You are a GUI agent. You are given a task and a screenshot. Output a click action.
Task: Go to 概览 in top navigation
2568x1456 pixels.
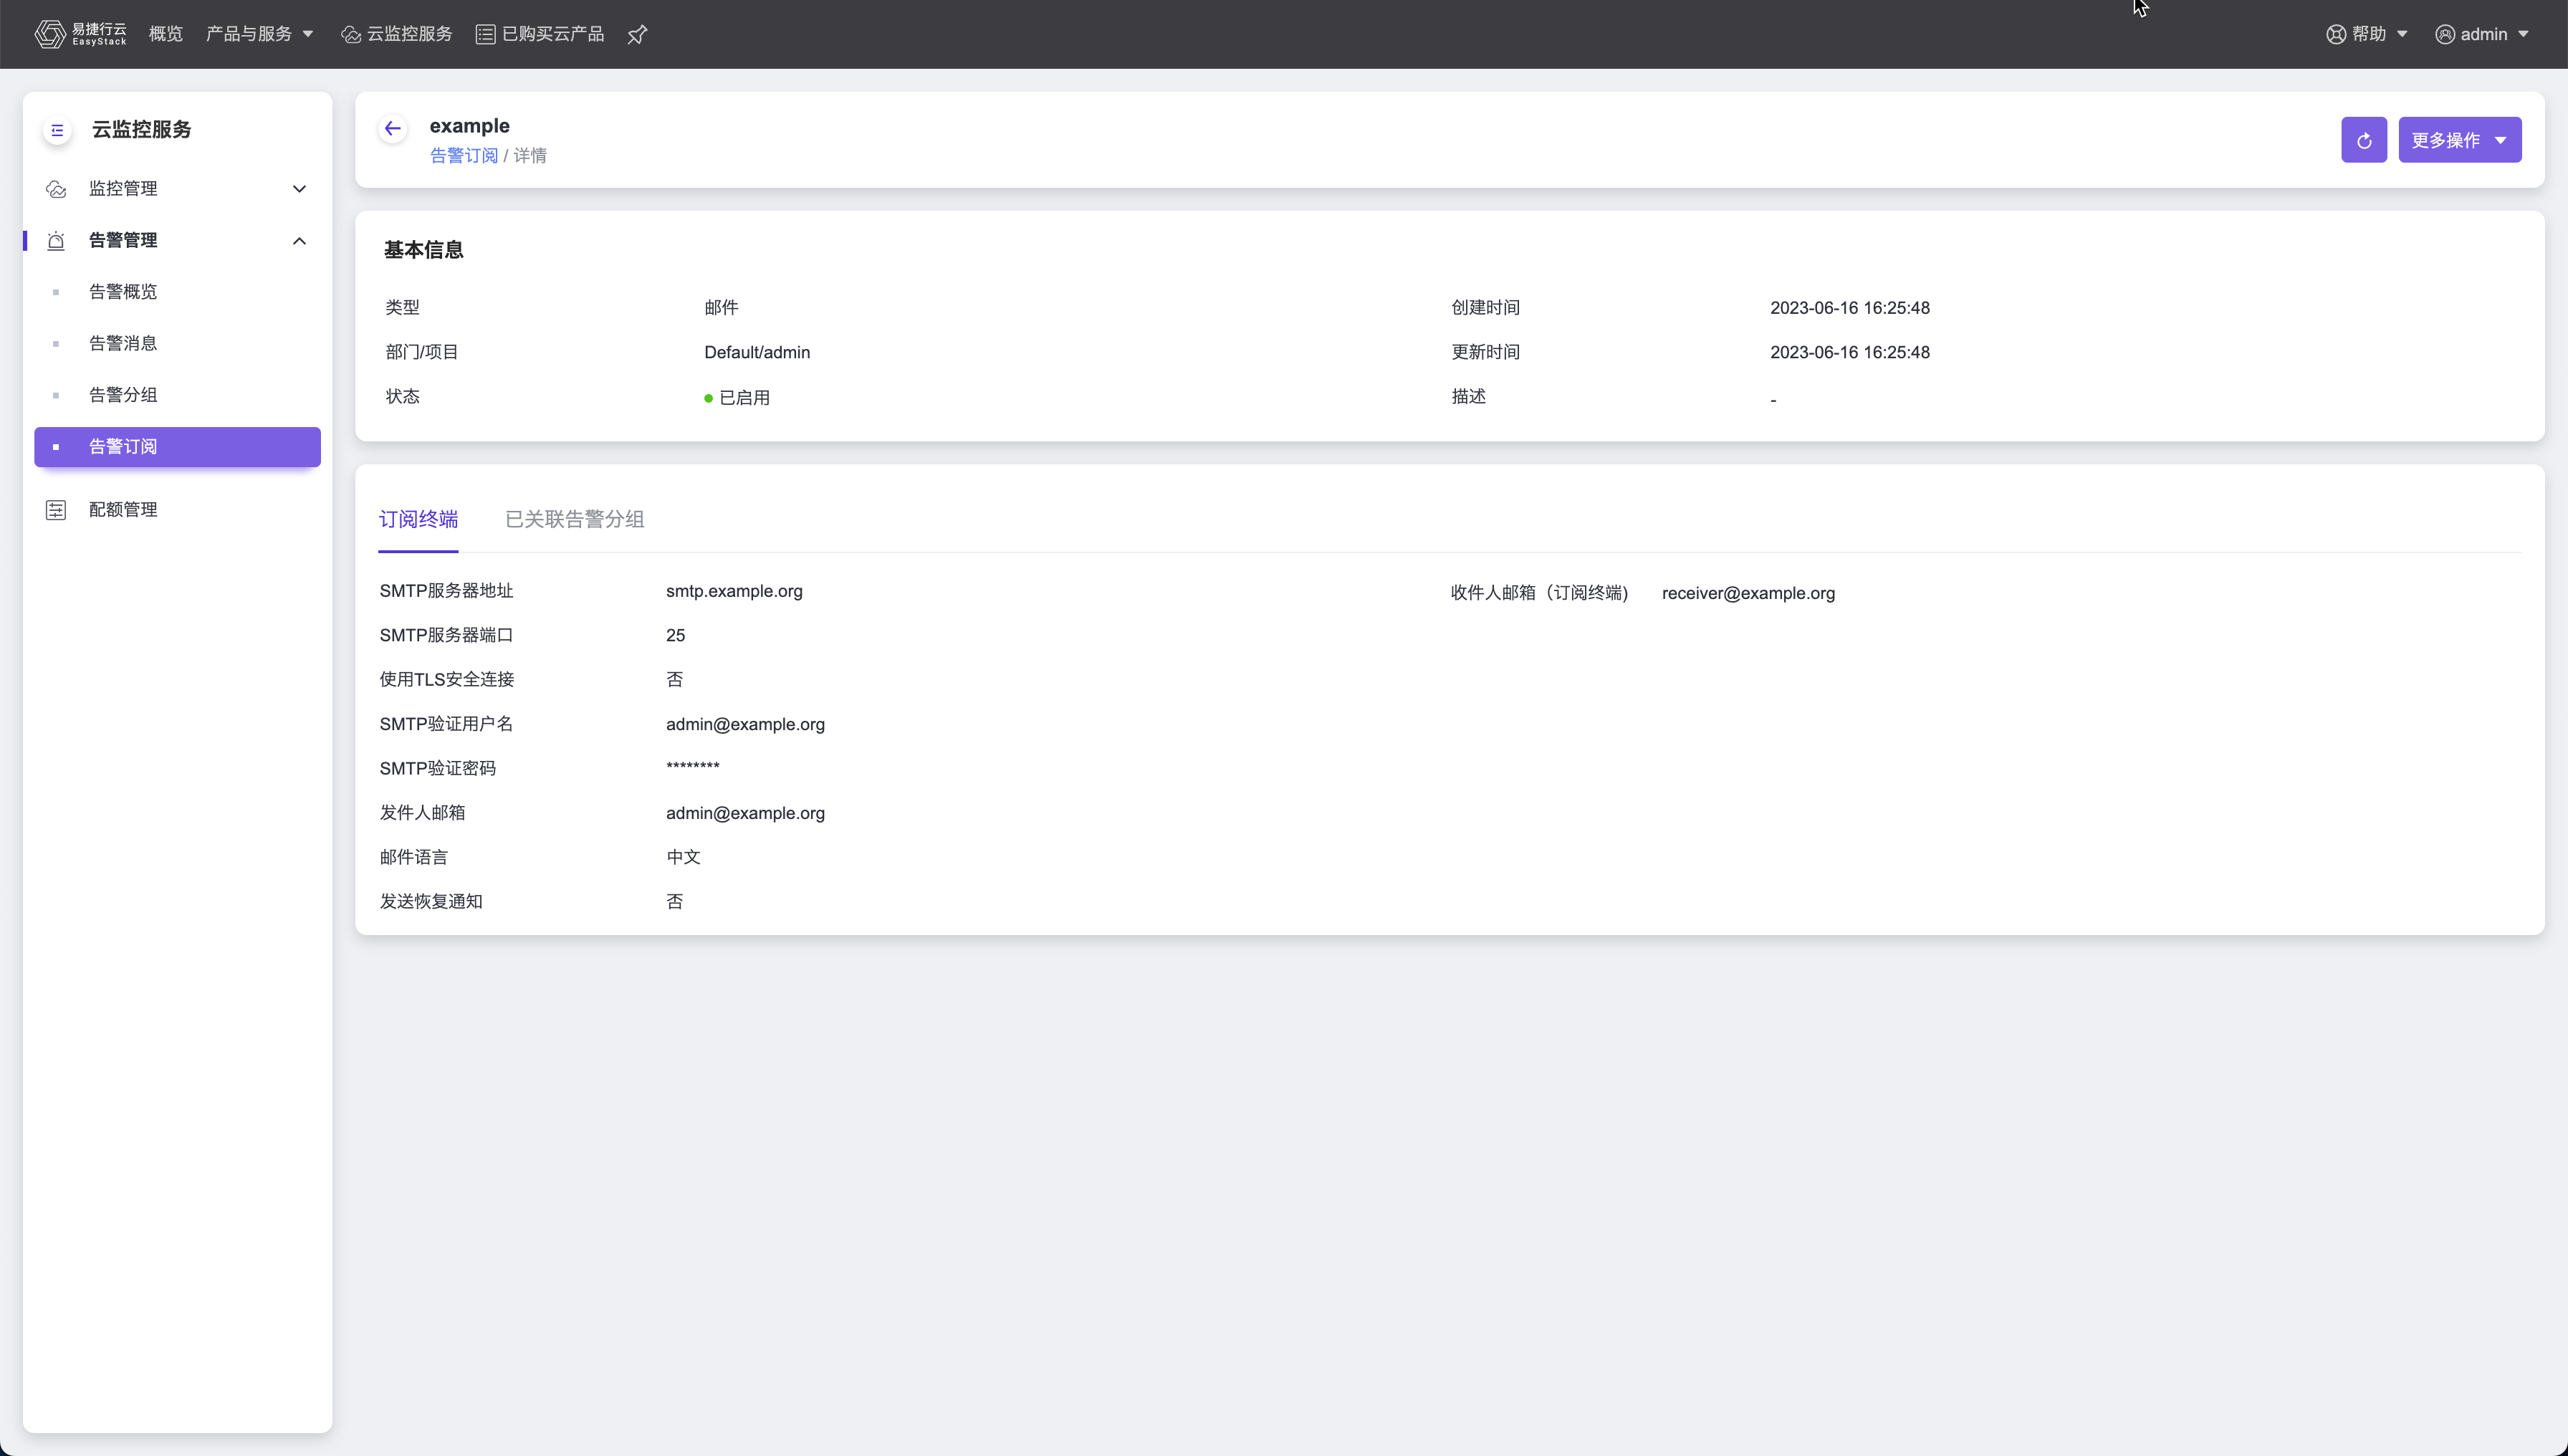[166, 34]
